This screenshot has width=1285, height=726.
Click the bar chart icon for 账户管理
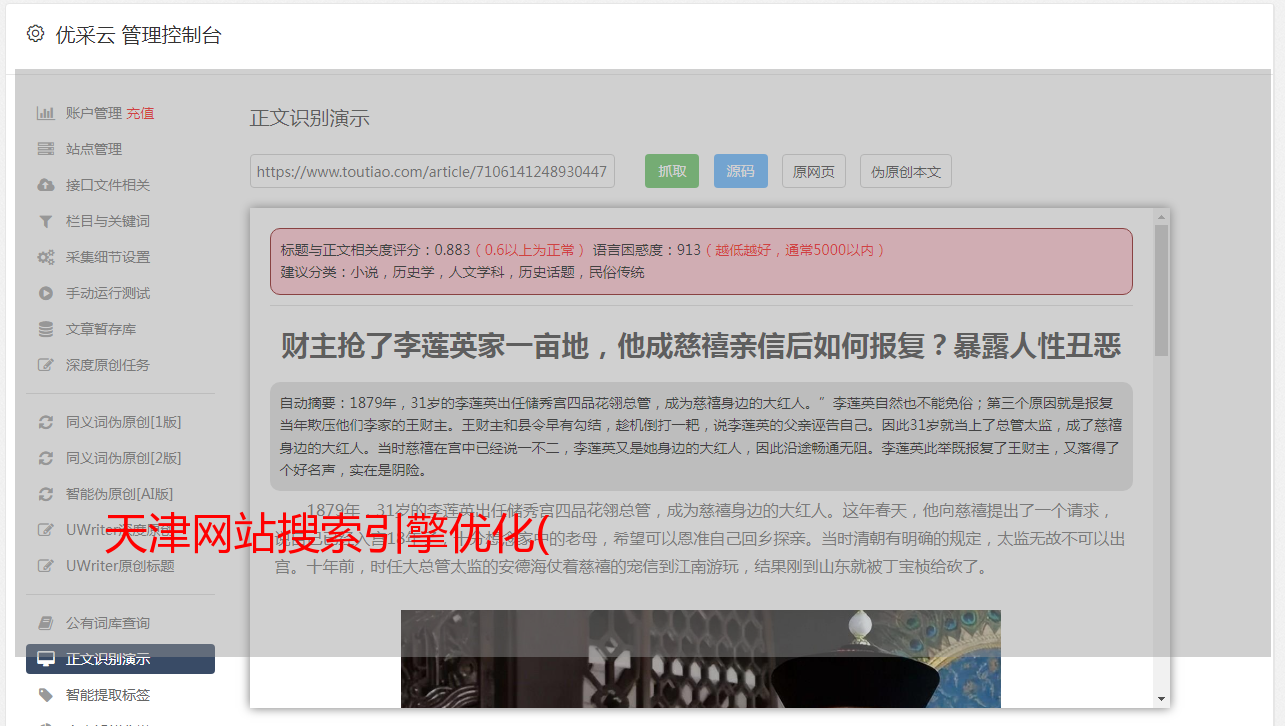(x=46, y=113)
